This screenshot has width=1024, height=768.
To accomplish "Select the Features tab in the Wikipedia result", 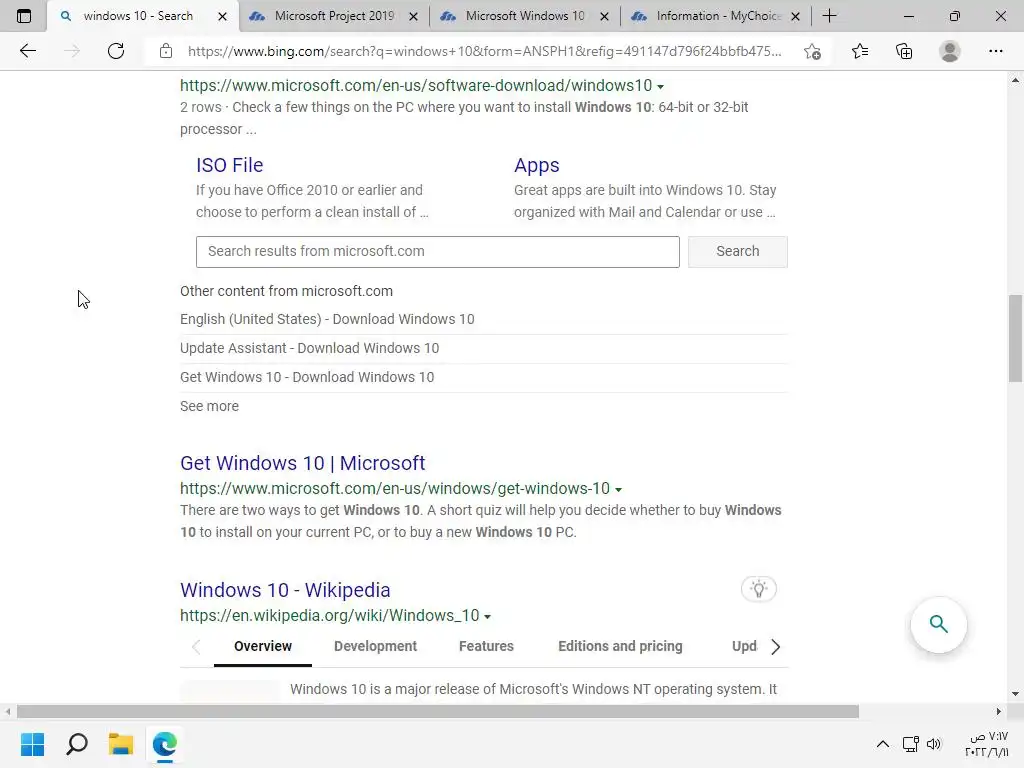I will coord(487,646).
